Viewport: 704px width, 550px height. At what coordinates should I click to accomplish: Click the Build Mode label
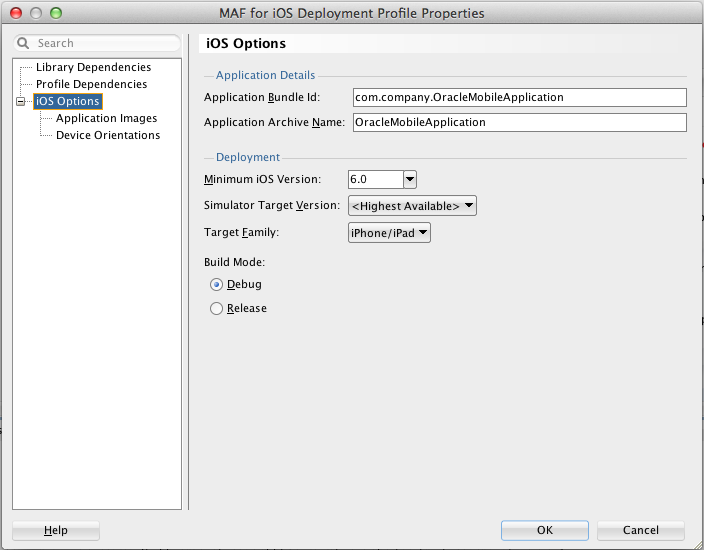[x=234, y=262]
